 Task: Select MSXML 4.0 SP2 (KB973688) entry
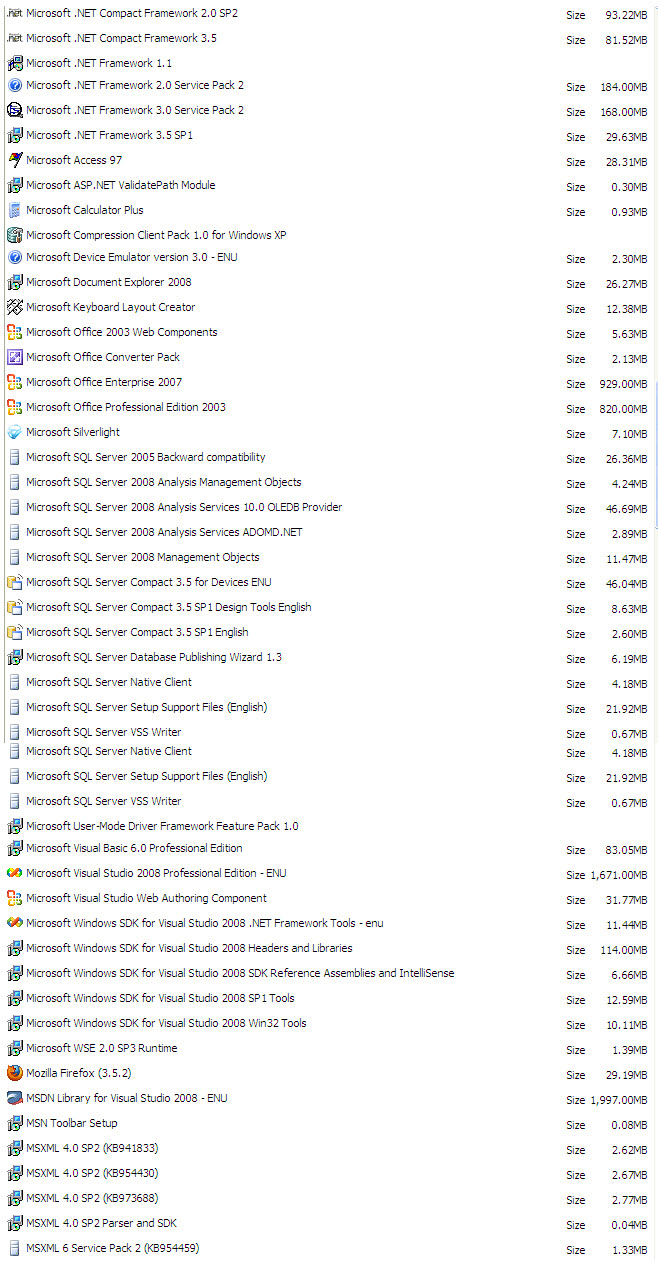[92, 1198]
